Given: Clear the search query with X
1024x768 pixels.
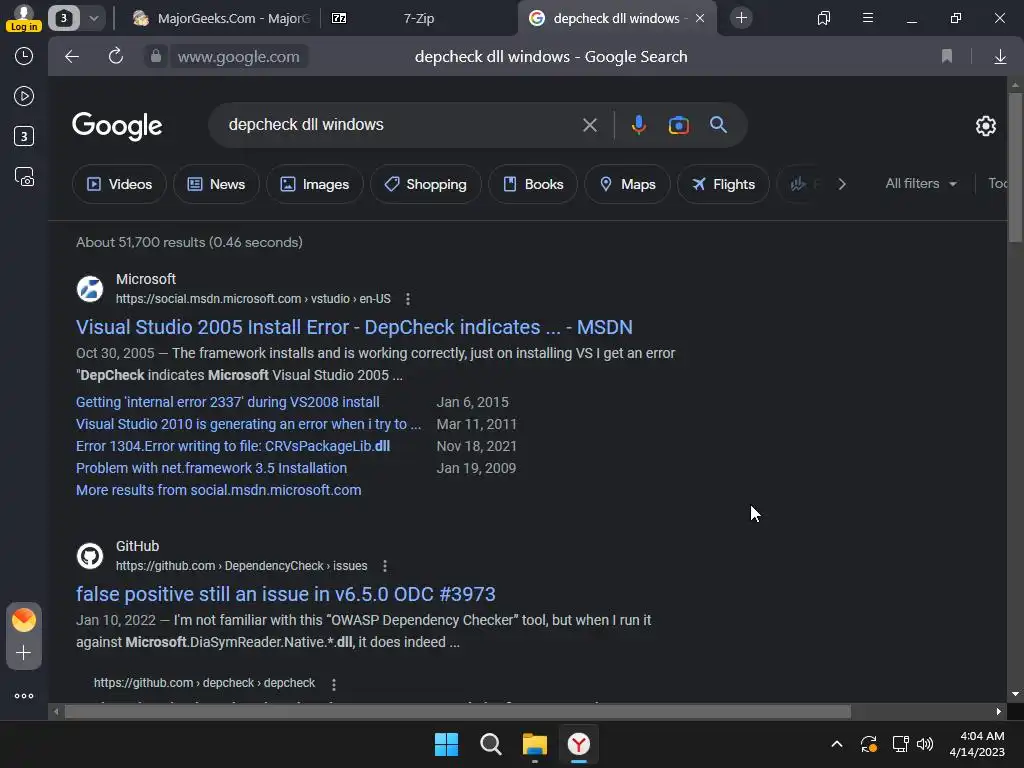Looking at the screenshot, I should point(590,125).
